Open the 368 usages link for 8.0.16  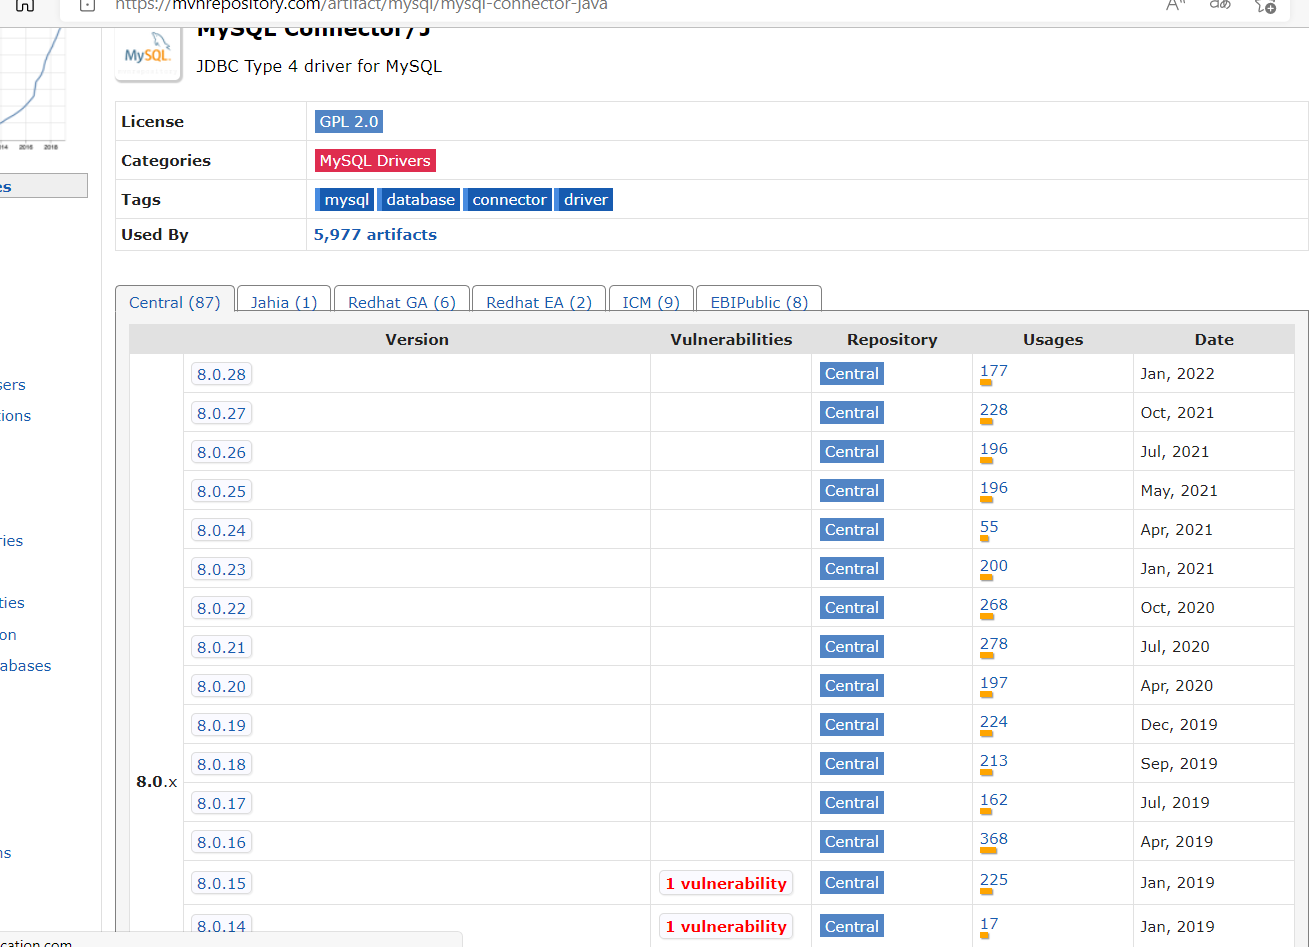click(x=994, y=839)
